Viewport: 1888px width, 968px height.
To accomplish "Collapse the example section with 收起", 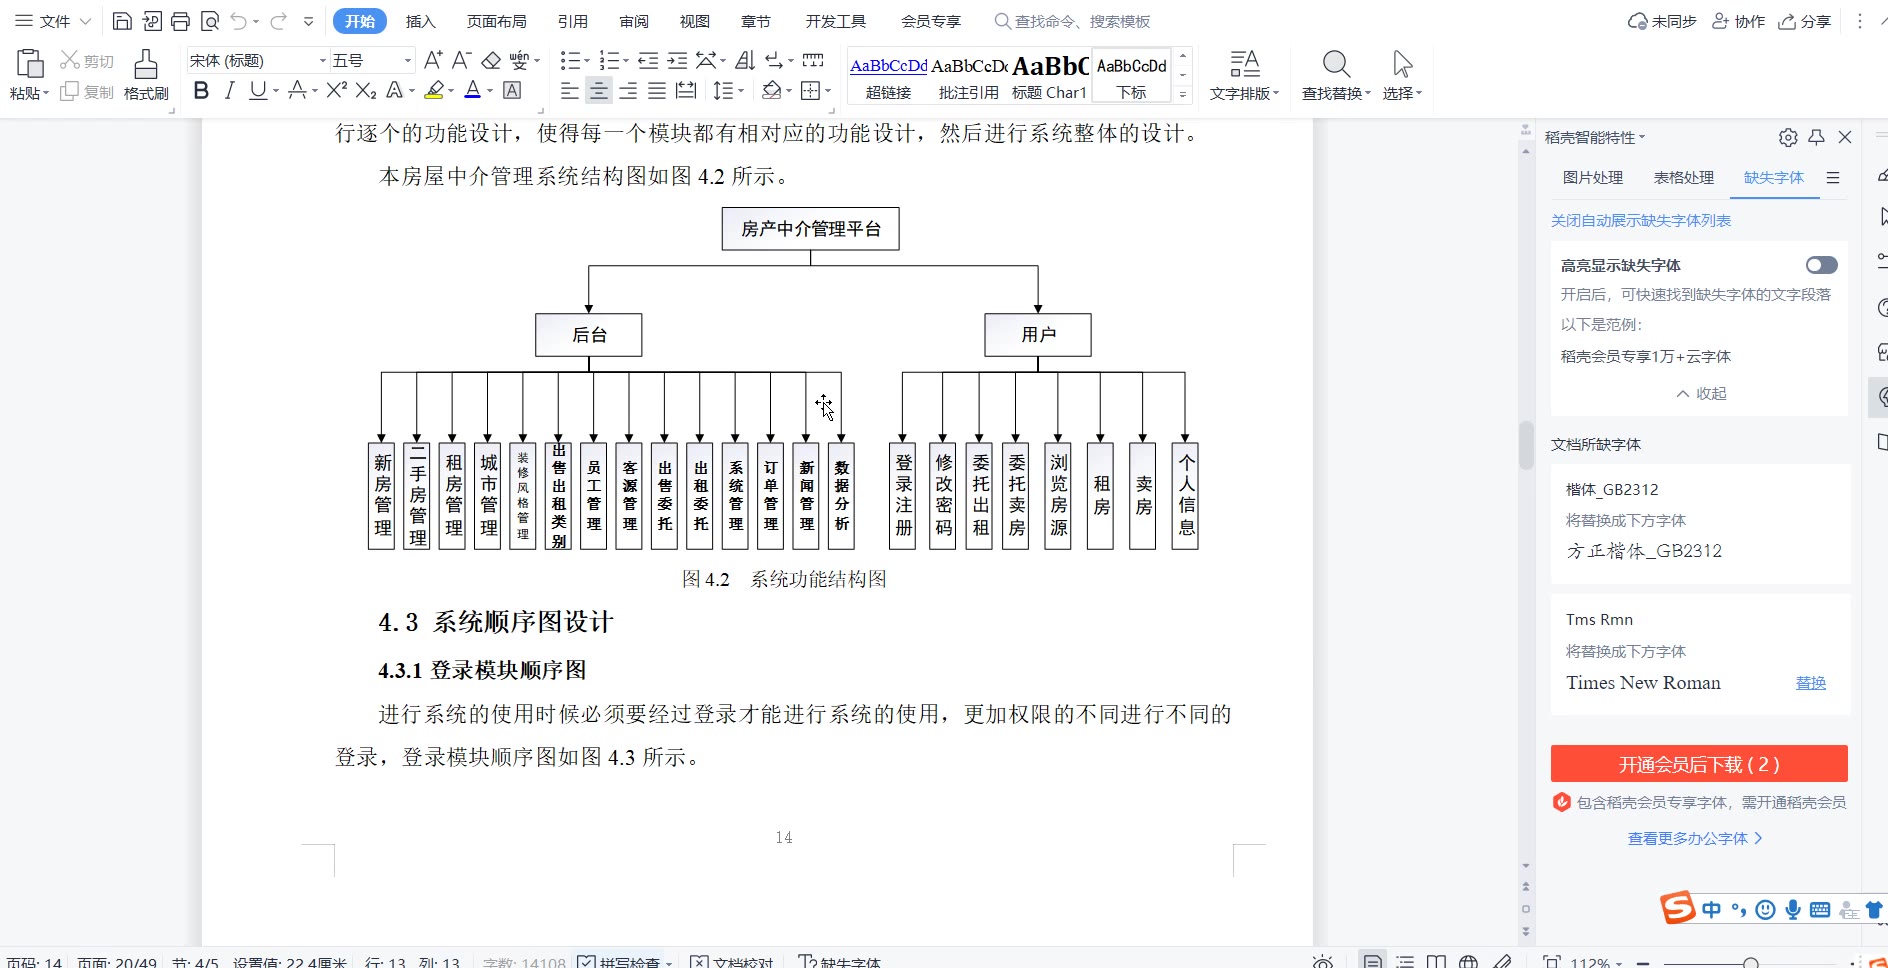I will (x=1701, y=393).
